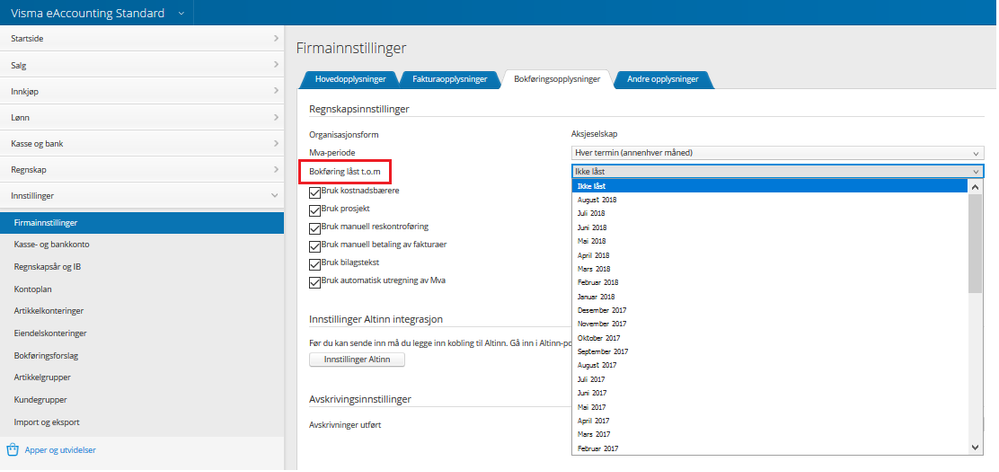Screen dimensions: 999x472
Task: Switch to Hovedopplysninger tab
Action: pyautogui.click(x=350, y=79)
